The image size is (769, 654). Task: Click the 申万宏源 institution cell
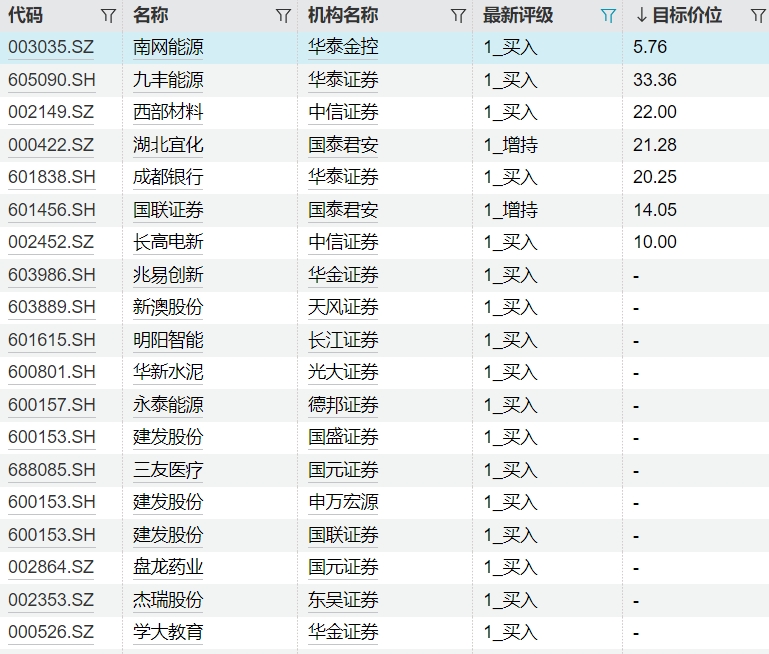pyautogui.click(x=343, y=502)
